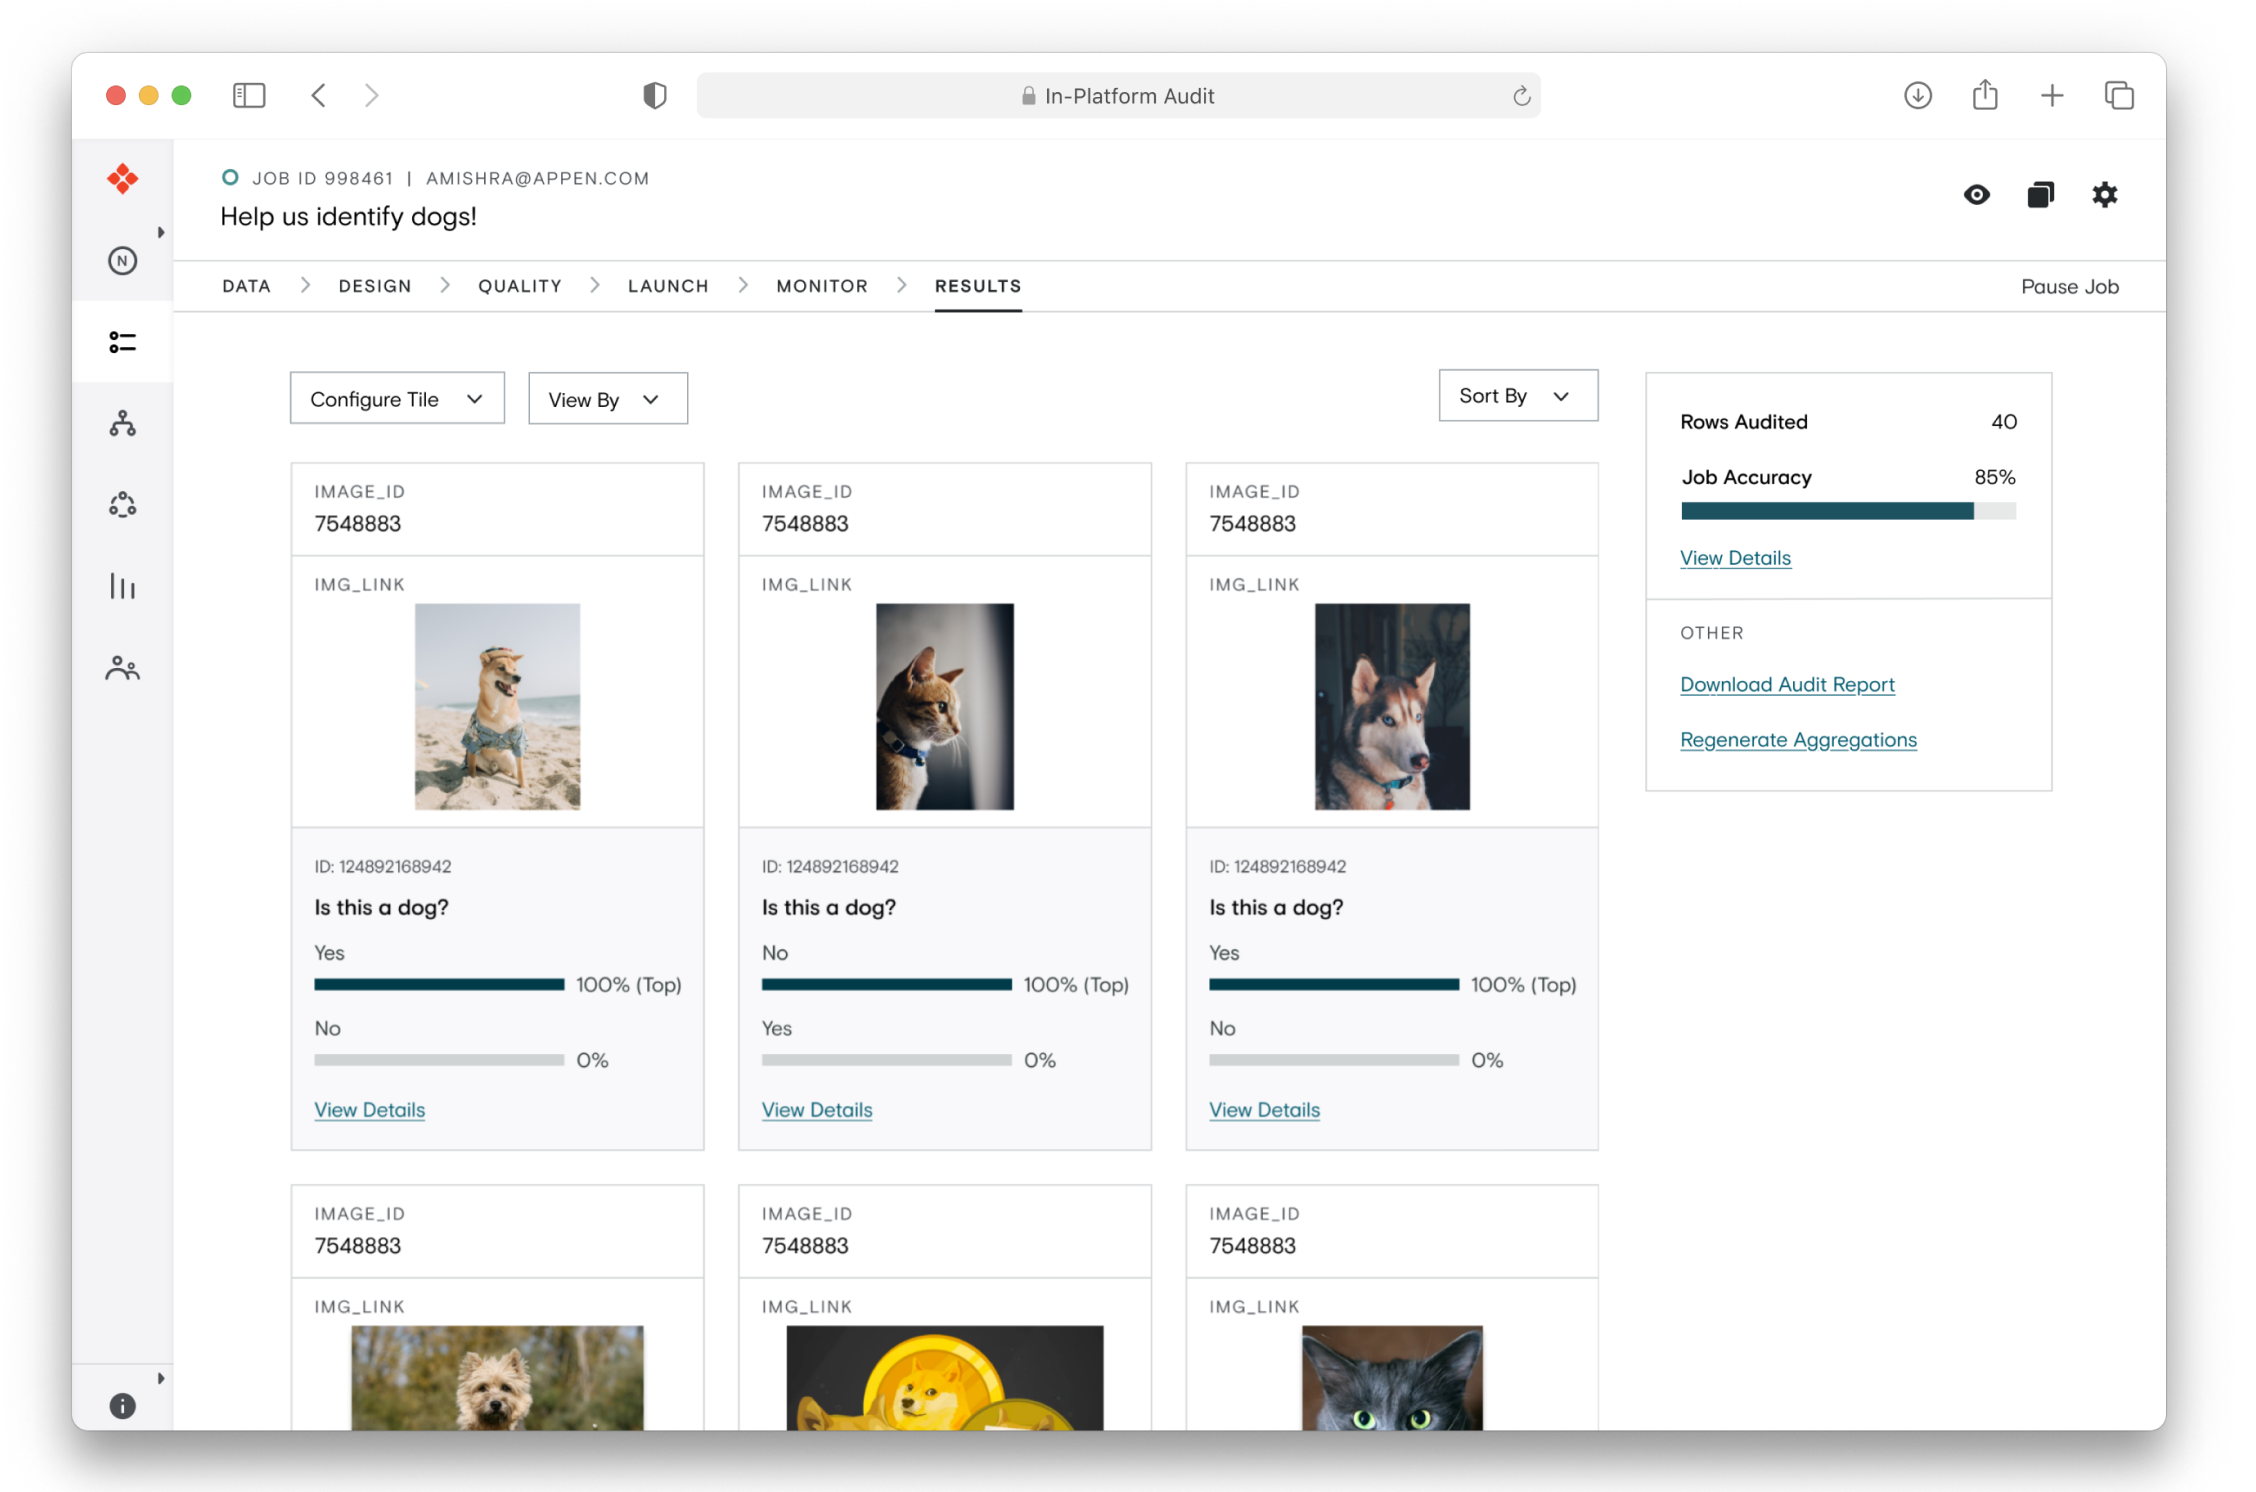Viewport: 2256px width, 1492px height.
Task: Expand sidebar using top small arrow
Action: (161, 232)
